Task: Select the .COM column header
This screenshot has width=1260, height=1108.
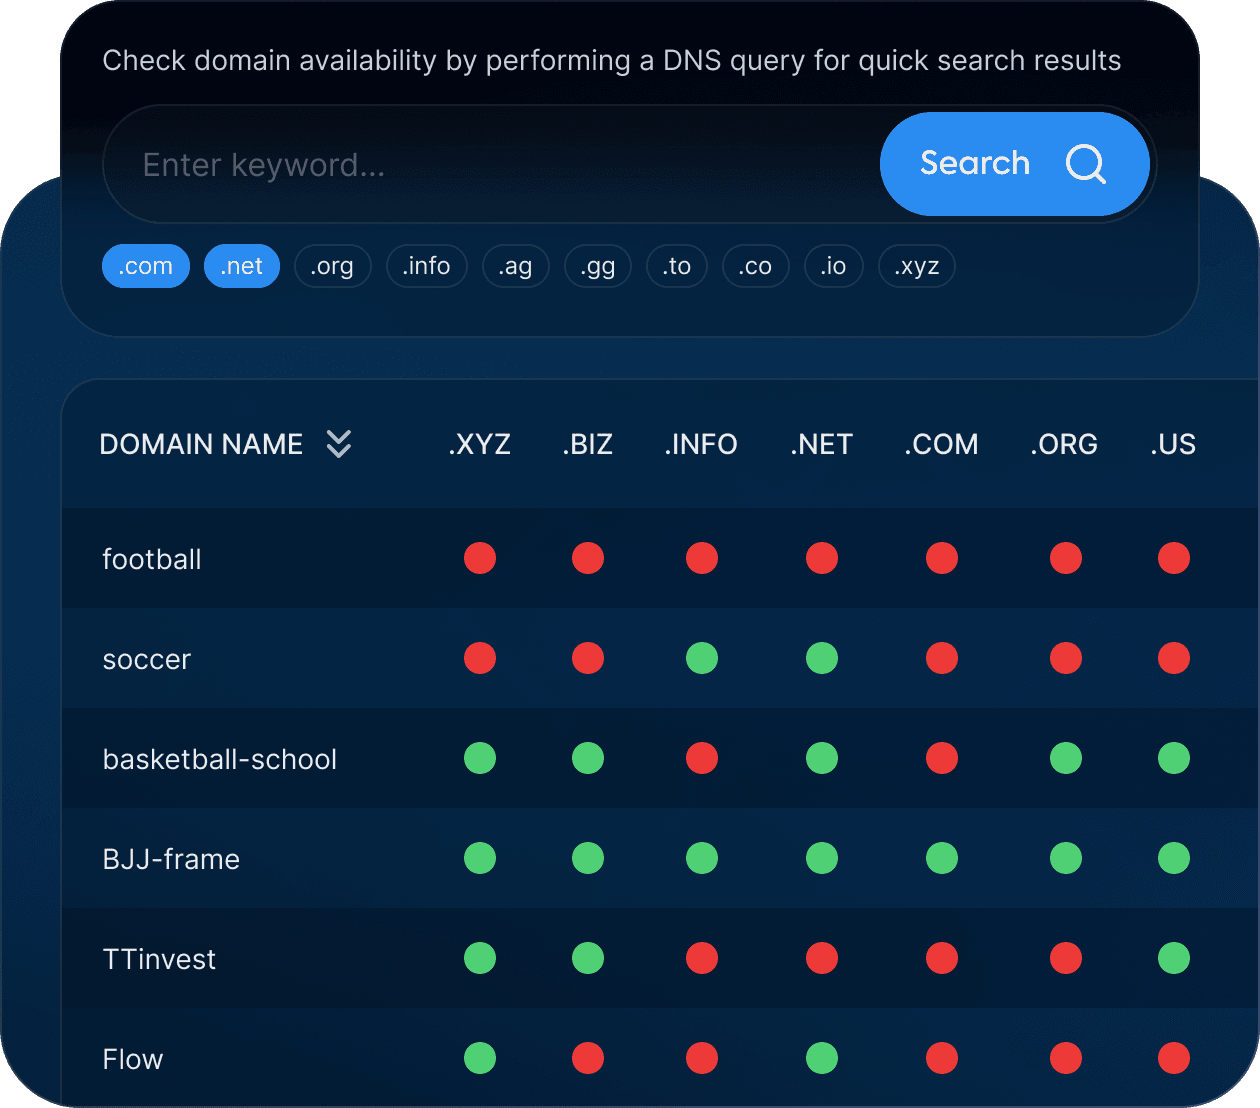Action: pyautogui.click(x=942, y=444)
